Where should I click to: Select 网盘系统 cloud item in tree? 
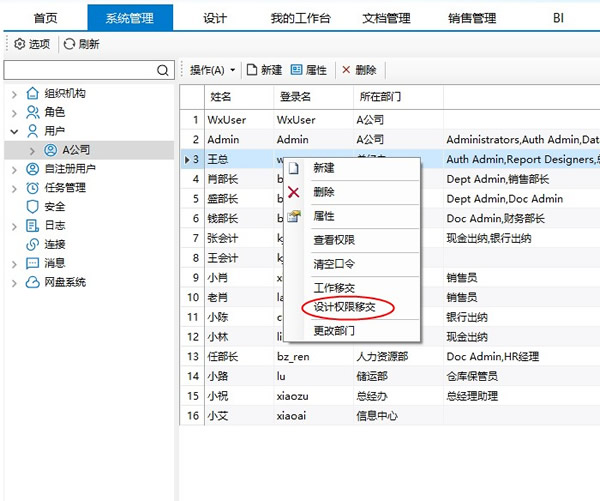point(72,282)
